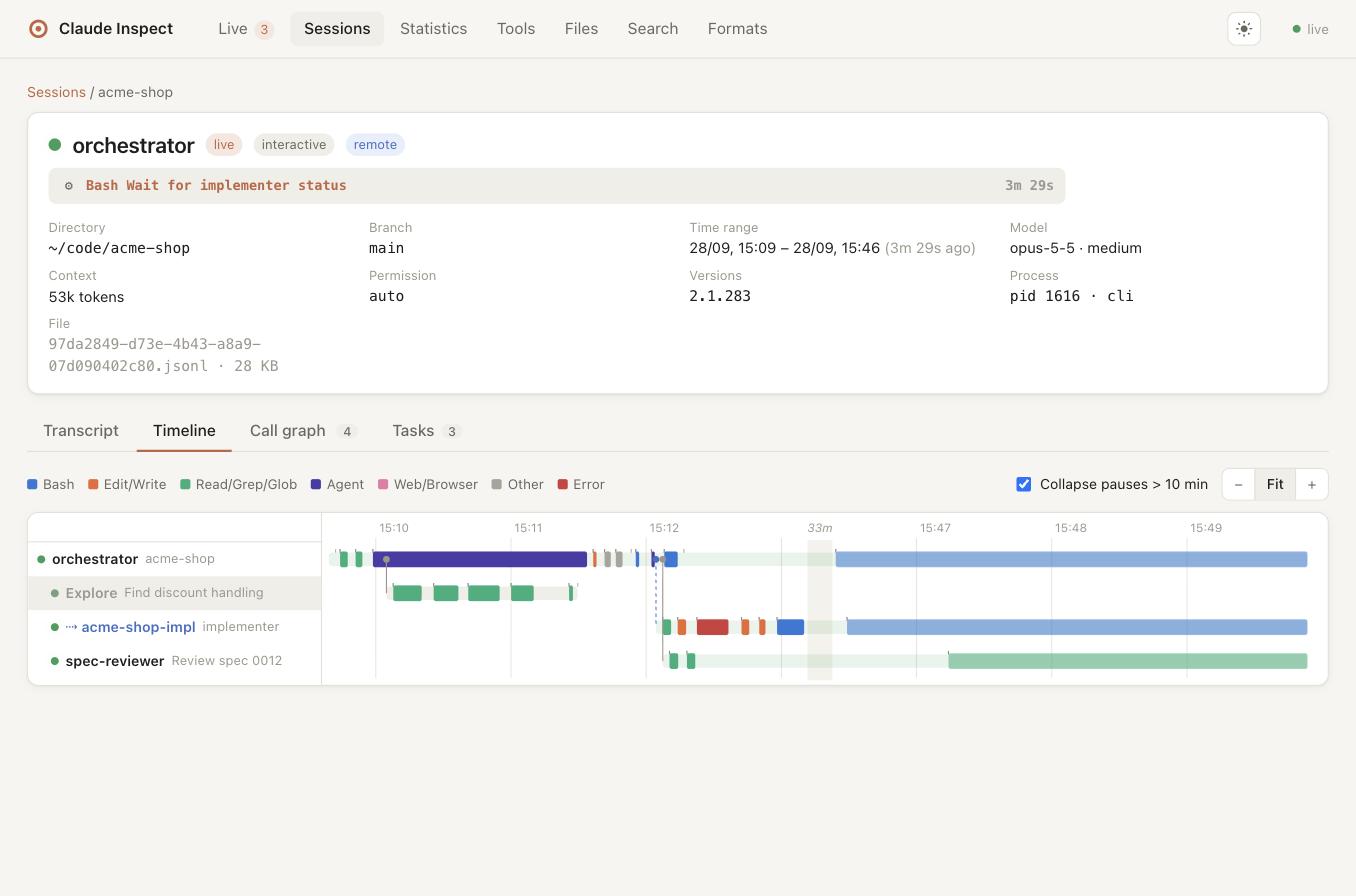Click the remote badge
This screenshot has width=1356, height=896.
375,145
